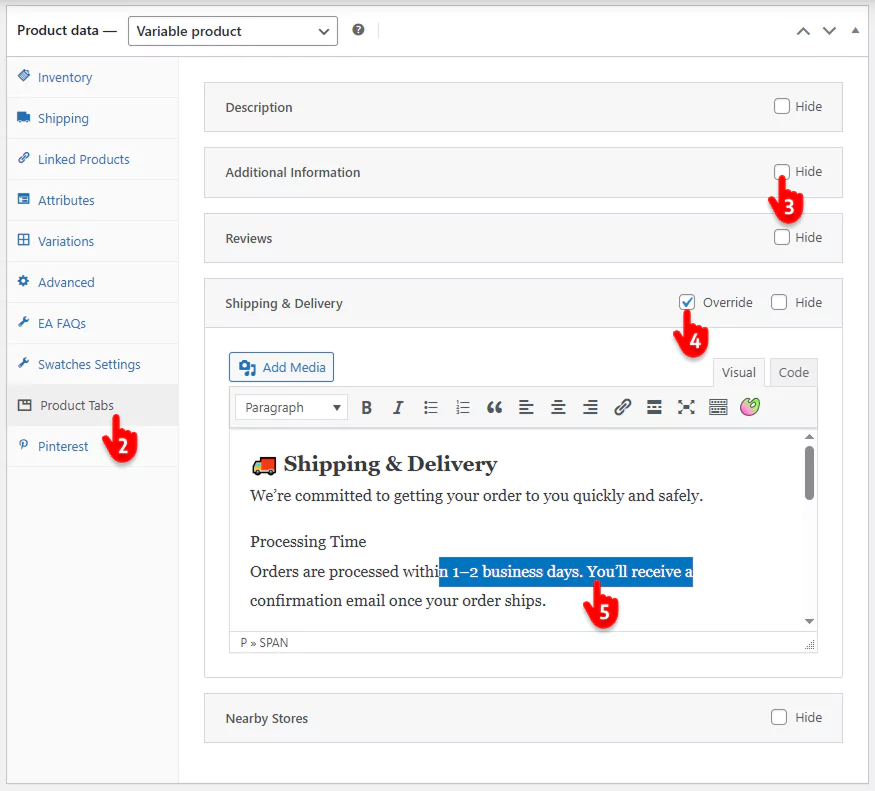875x791 pixels.
Task: Check Hide for Nearby Stores
Action: [779, 717]
